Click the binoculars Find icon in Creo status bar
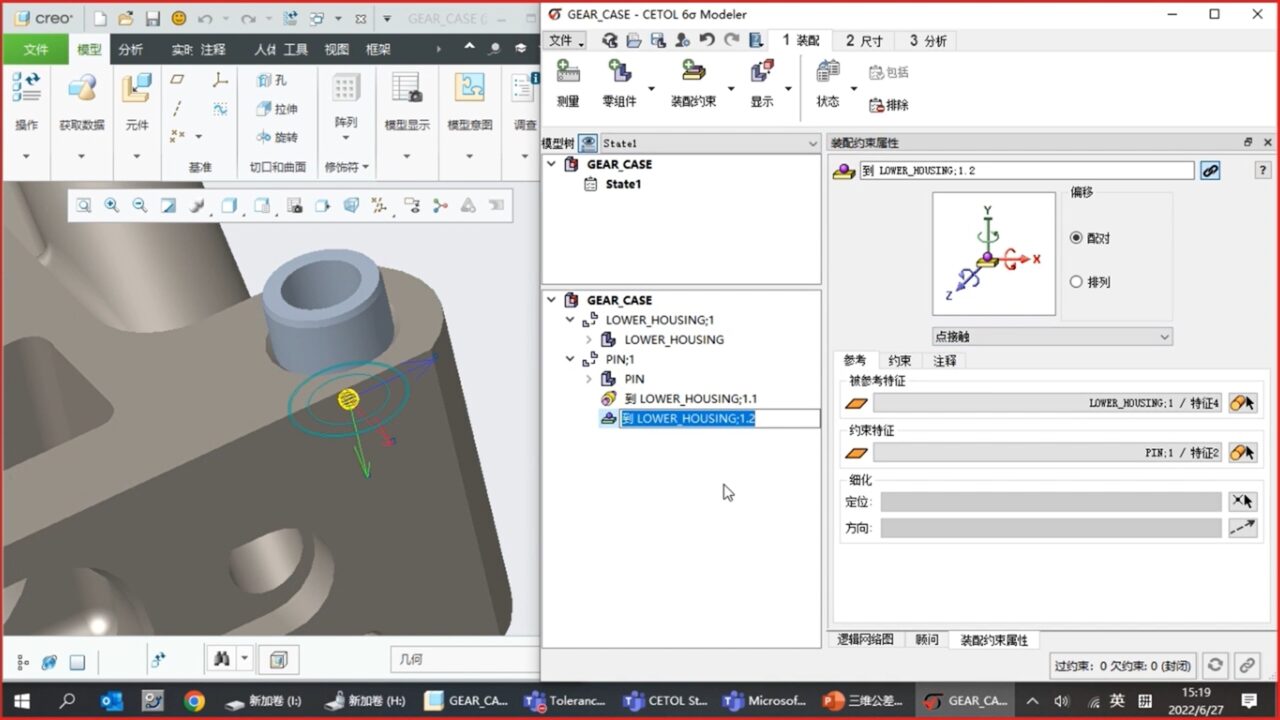This screenshot has width=1280, height=720. pos(220,660)
